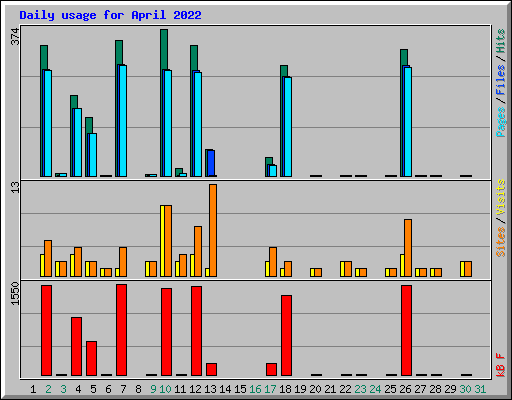This screenshot has width=512, height=400.
Task: Click the blue 'Files' legend label
Action: pyautogui.click(x=501, y=80)
